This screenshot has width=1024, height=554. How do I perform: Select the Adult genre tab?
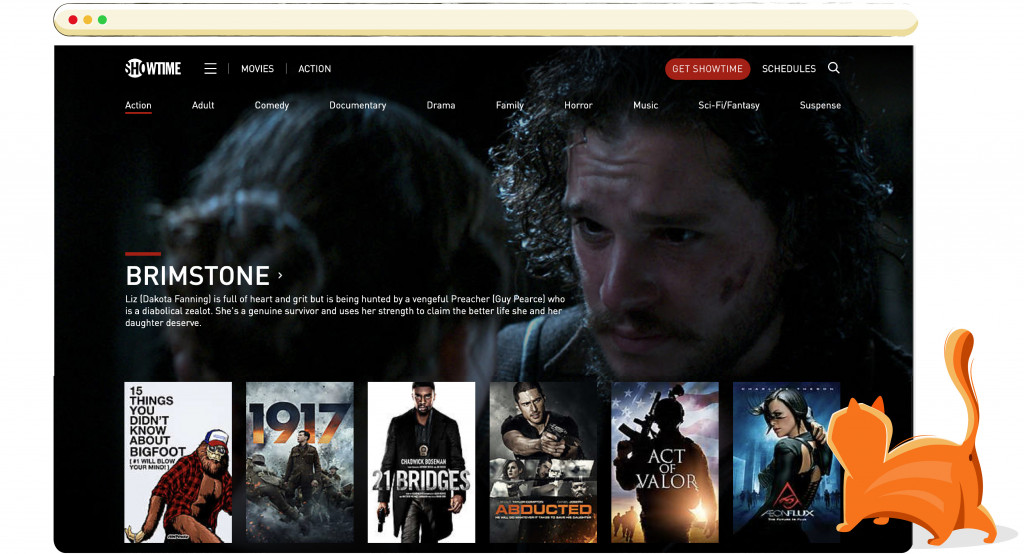(x=203, y=105)
